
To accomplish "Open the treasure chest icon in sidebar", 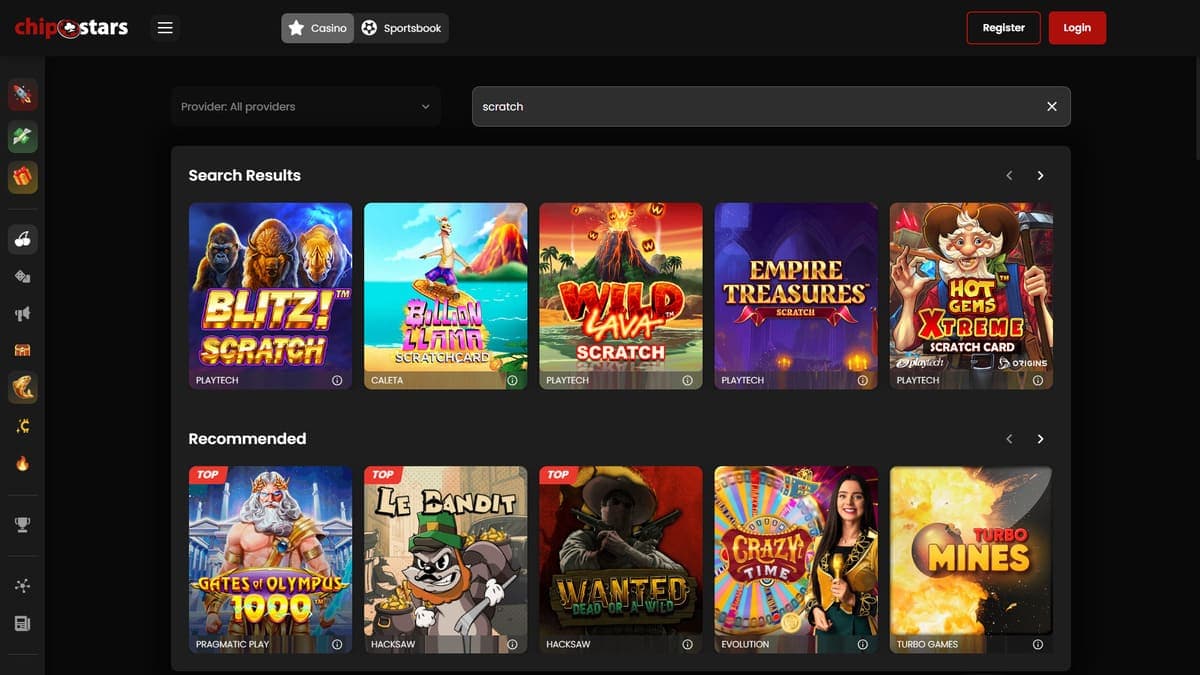I will 22,350.
